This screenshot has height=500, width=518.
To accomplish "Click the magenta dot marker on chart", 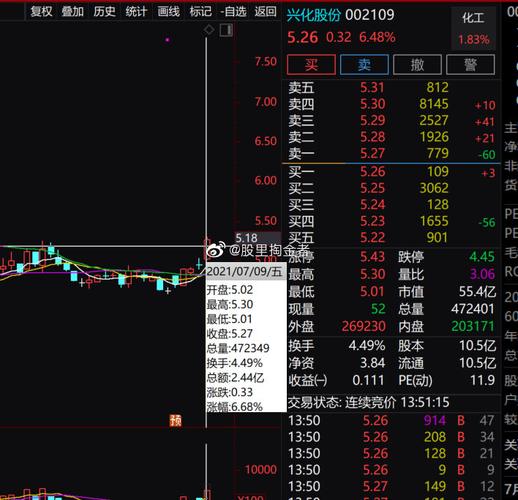I will point(168,40).
